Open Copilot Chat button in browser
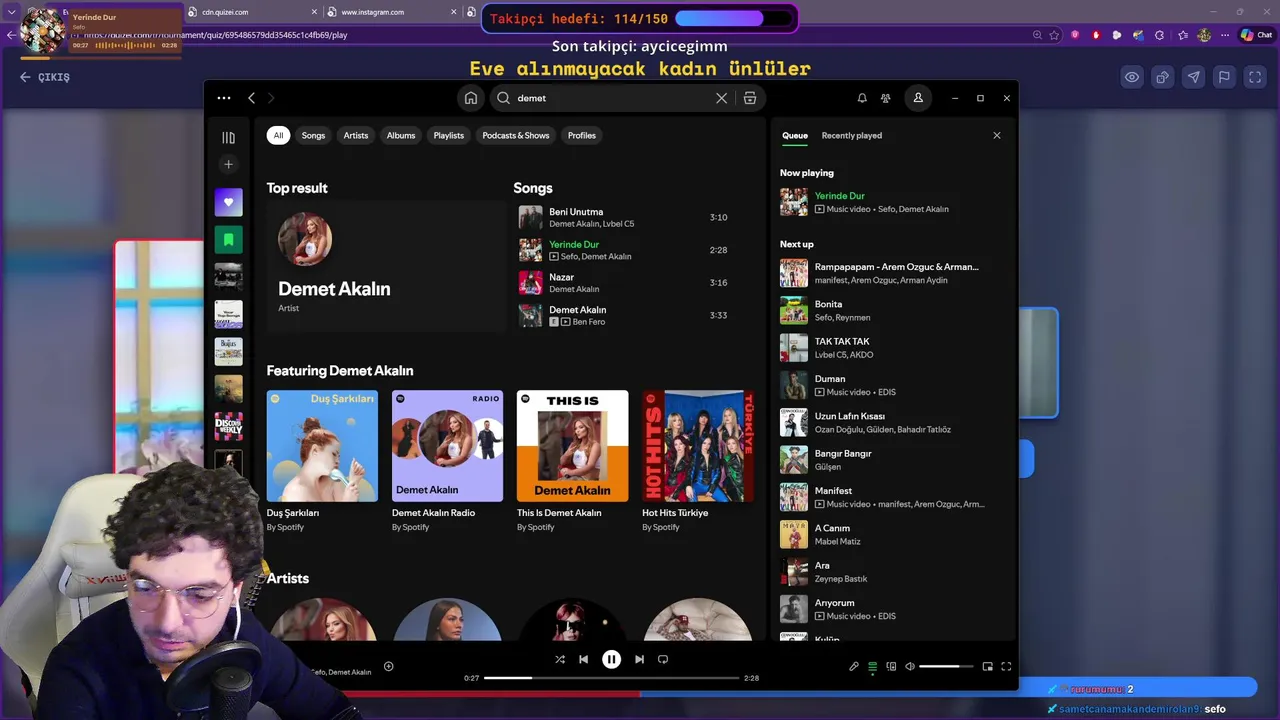 (1257, 35)
